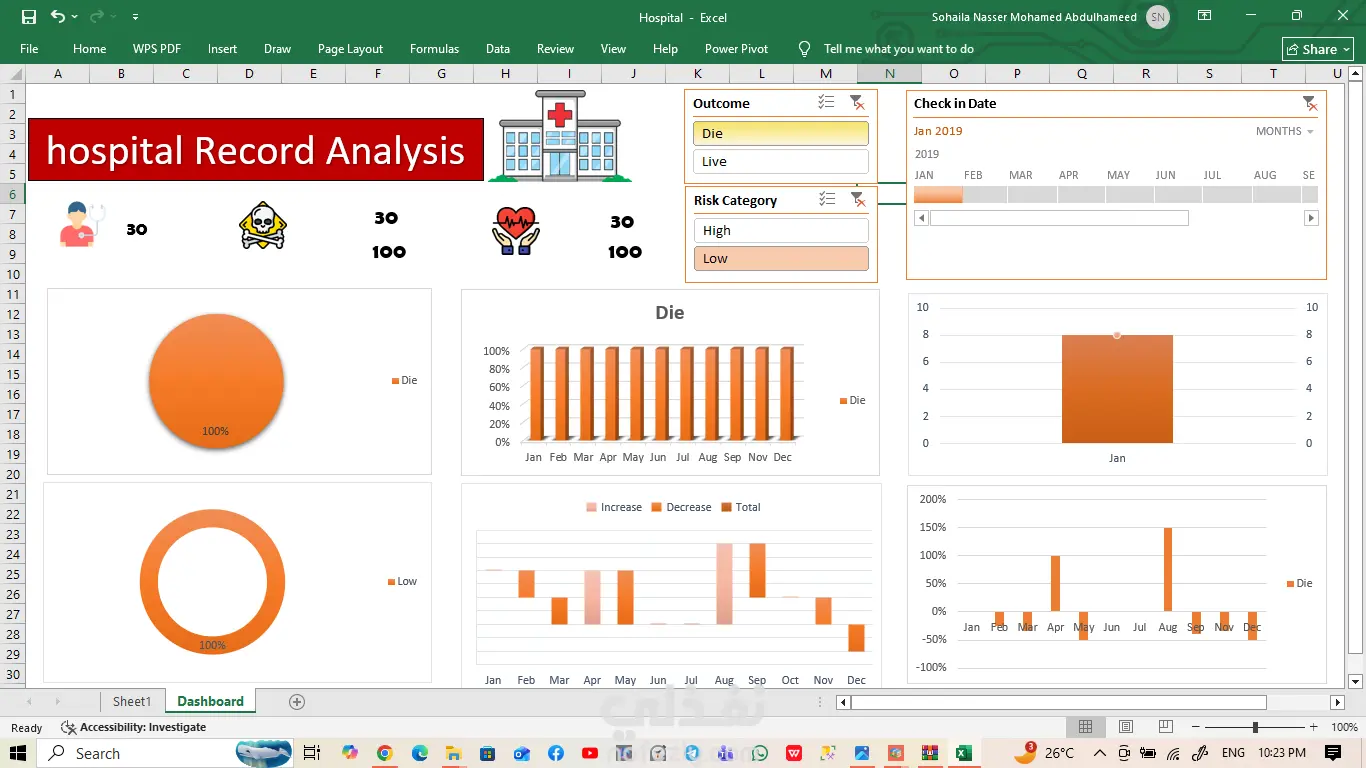
Task: Open the Data ribbon tab
Action: 498,48
